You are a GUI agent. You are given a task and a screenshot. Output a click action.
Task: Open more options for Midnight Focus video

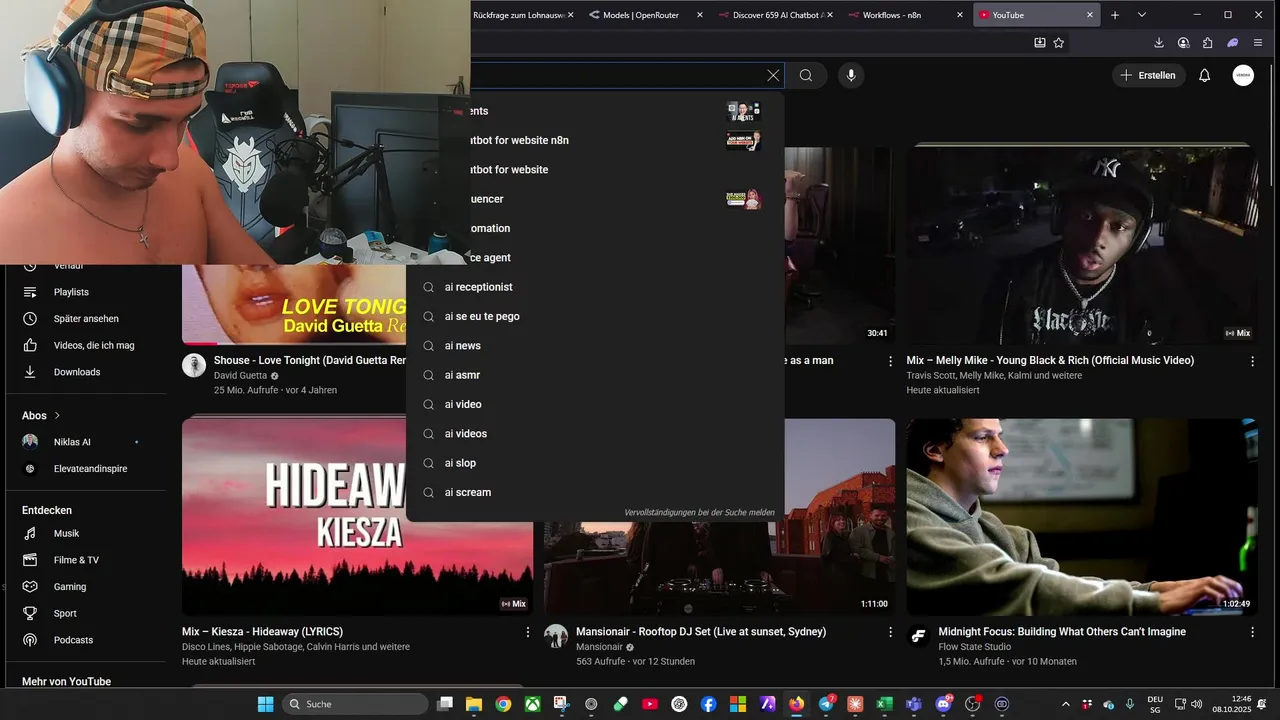tap(1252, 632)
